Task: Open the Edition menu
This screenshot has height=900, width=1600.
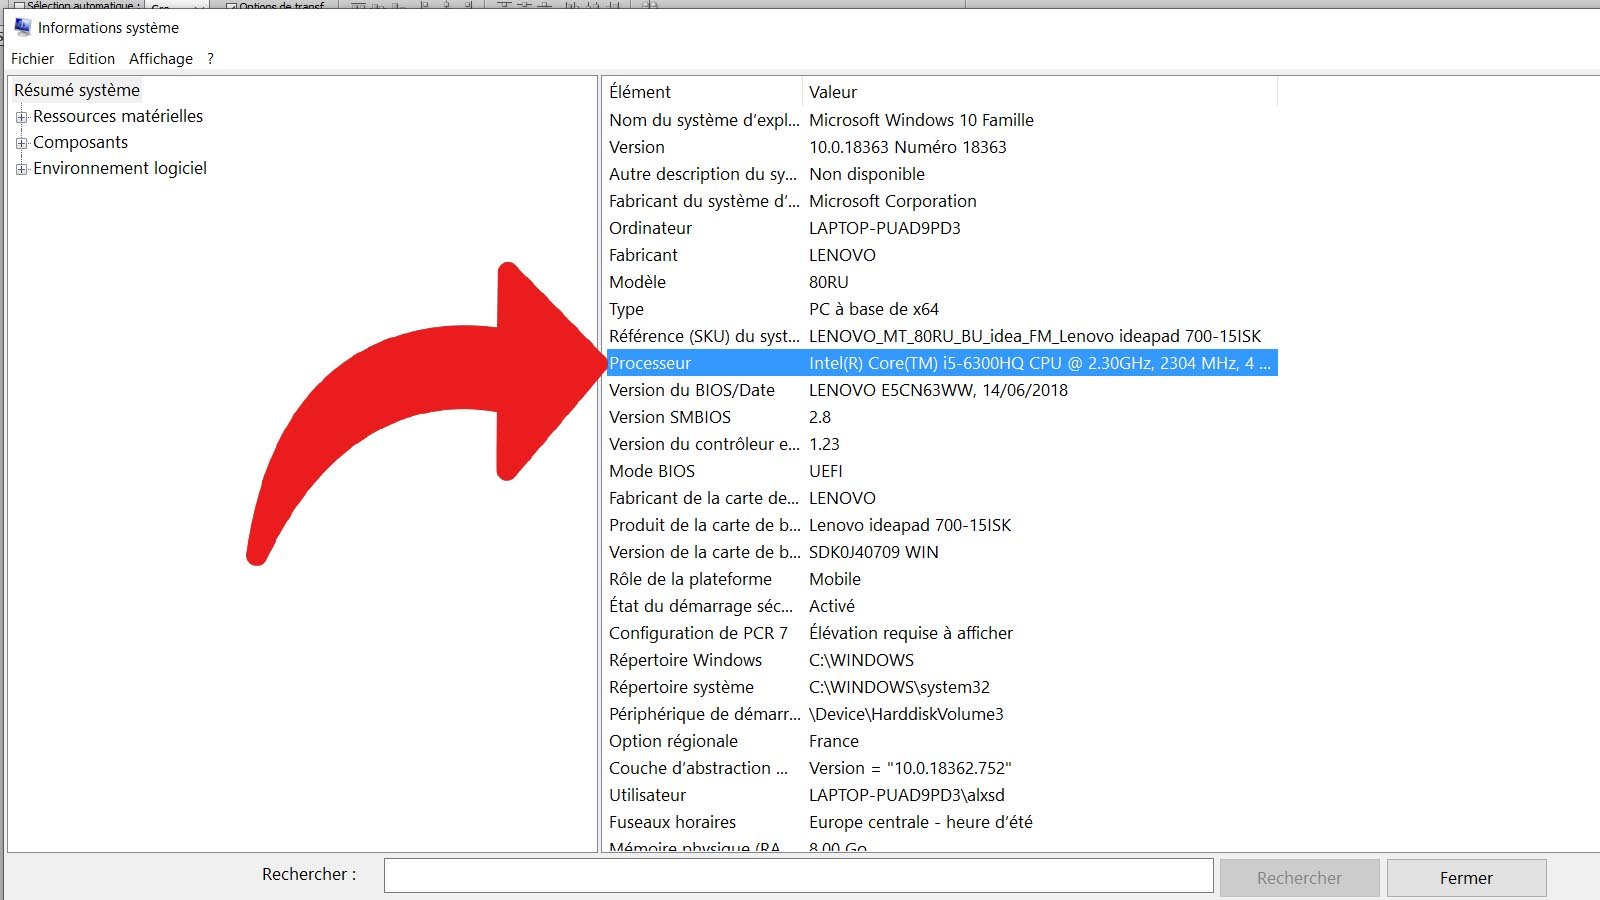Action: (x=91, y=59)
